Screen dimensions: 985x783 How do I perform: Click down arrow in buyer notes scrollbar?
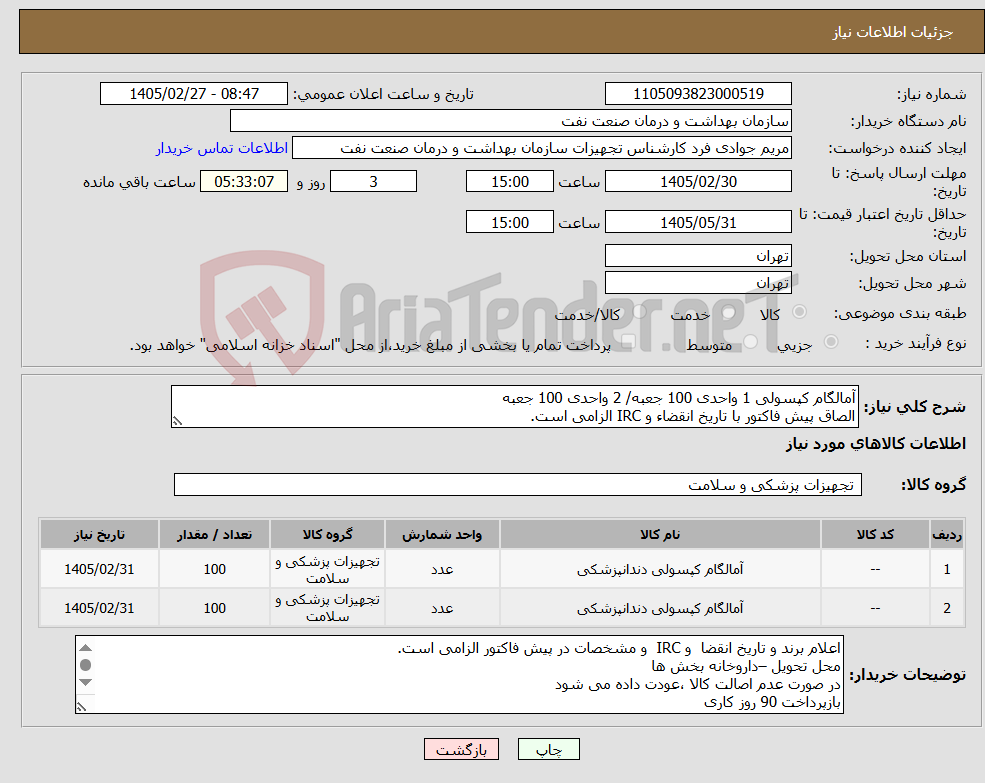coord(85,682)
